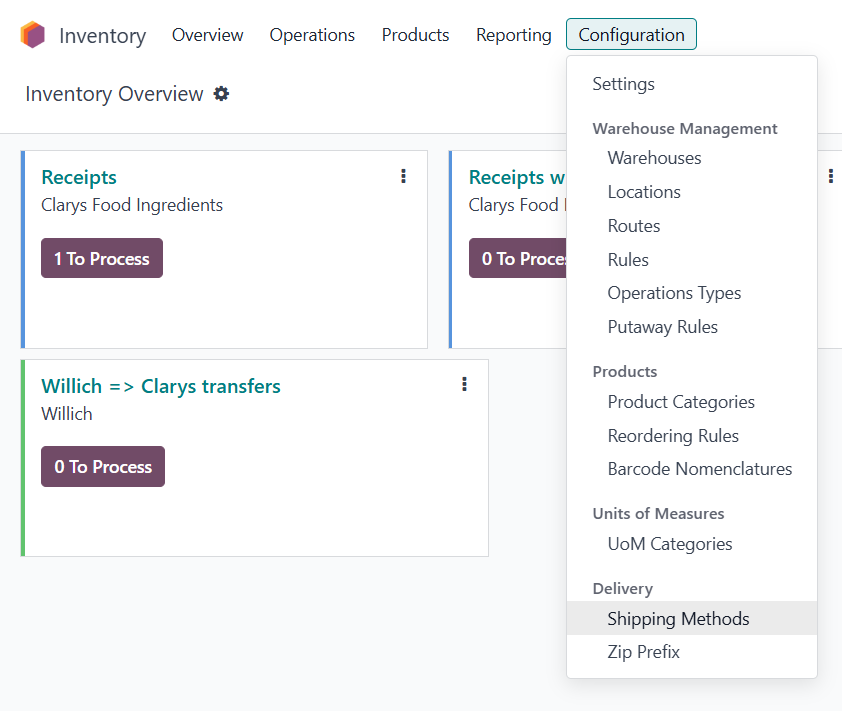Open the Receipts card three-dot menu
The width and height of the screenshot is (842, 711).
[x=403, y=176]
